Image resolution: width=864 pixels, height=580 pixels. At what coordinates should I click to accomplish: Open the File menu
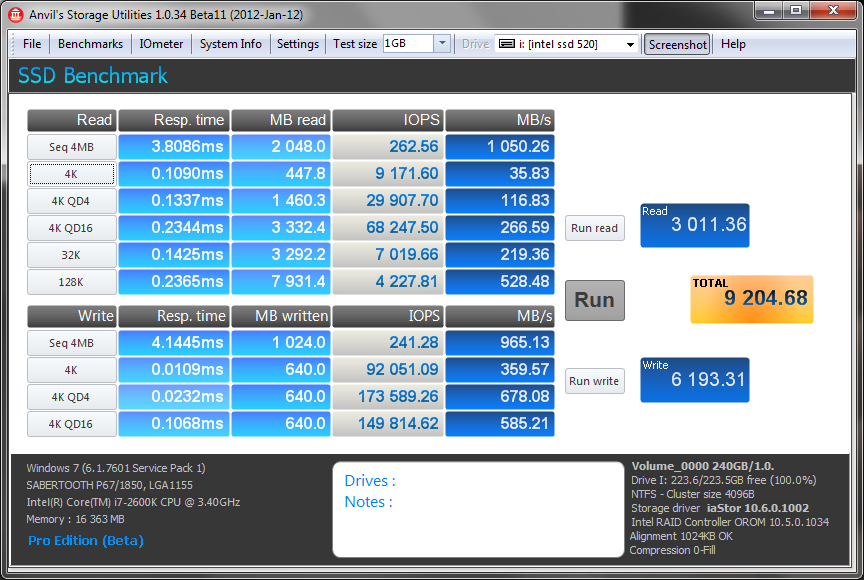(32, 44)
